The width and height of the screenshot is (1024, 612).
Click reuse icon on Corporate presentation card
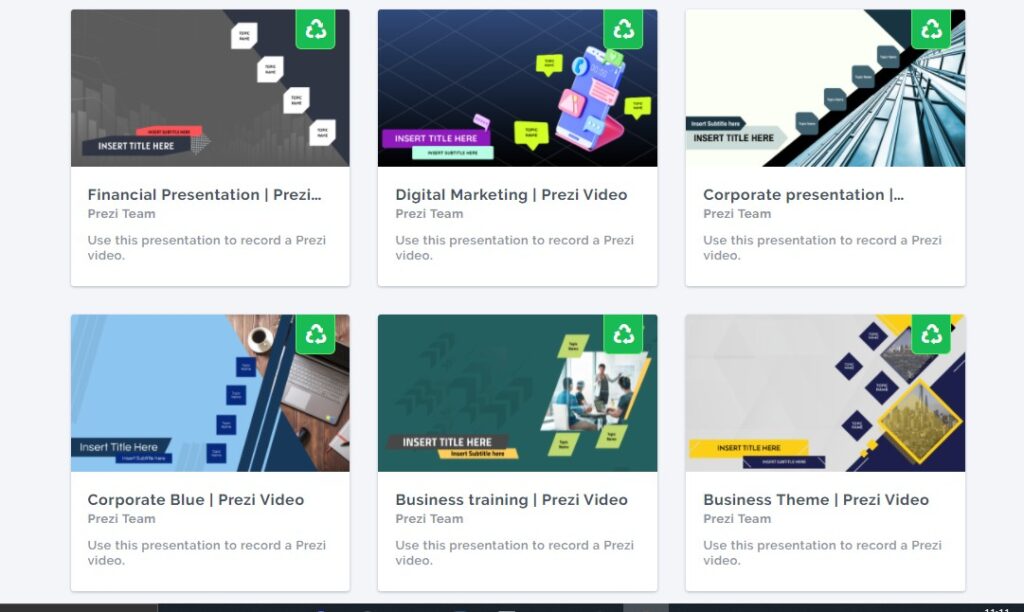[931, 29]
